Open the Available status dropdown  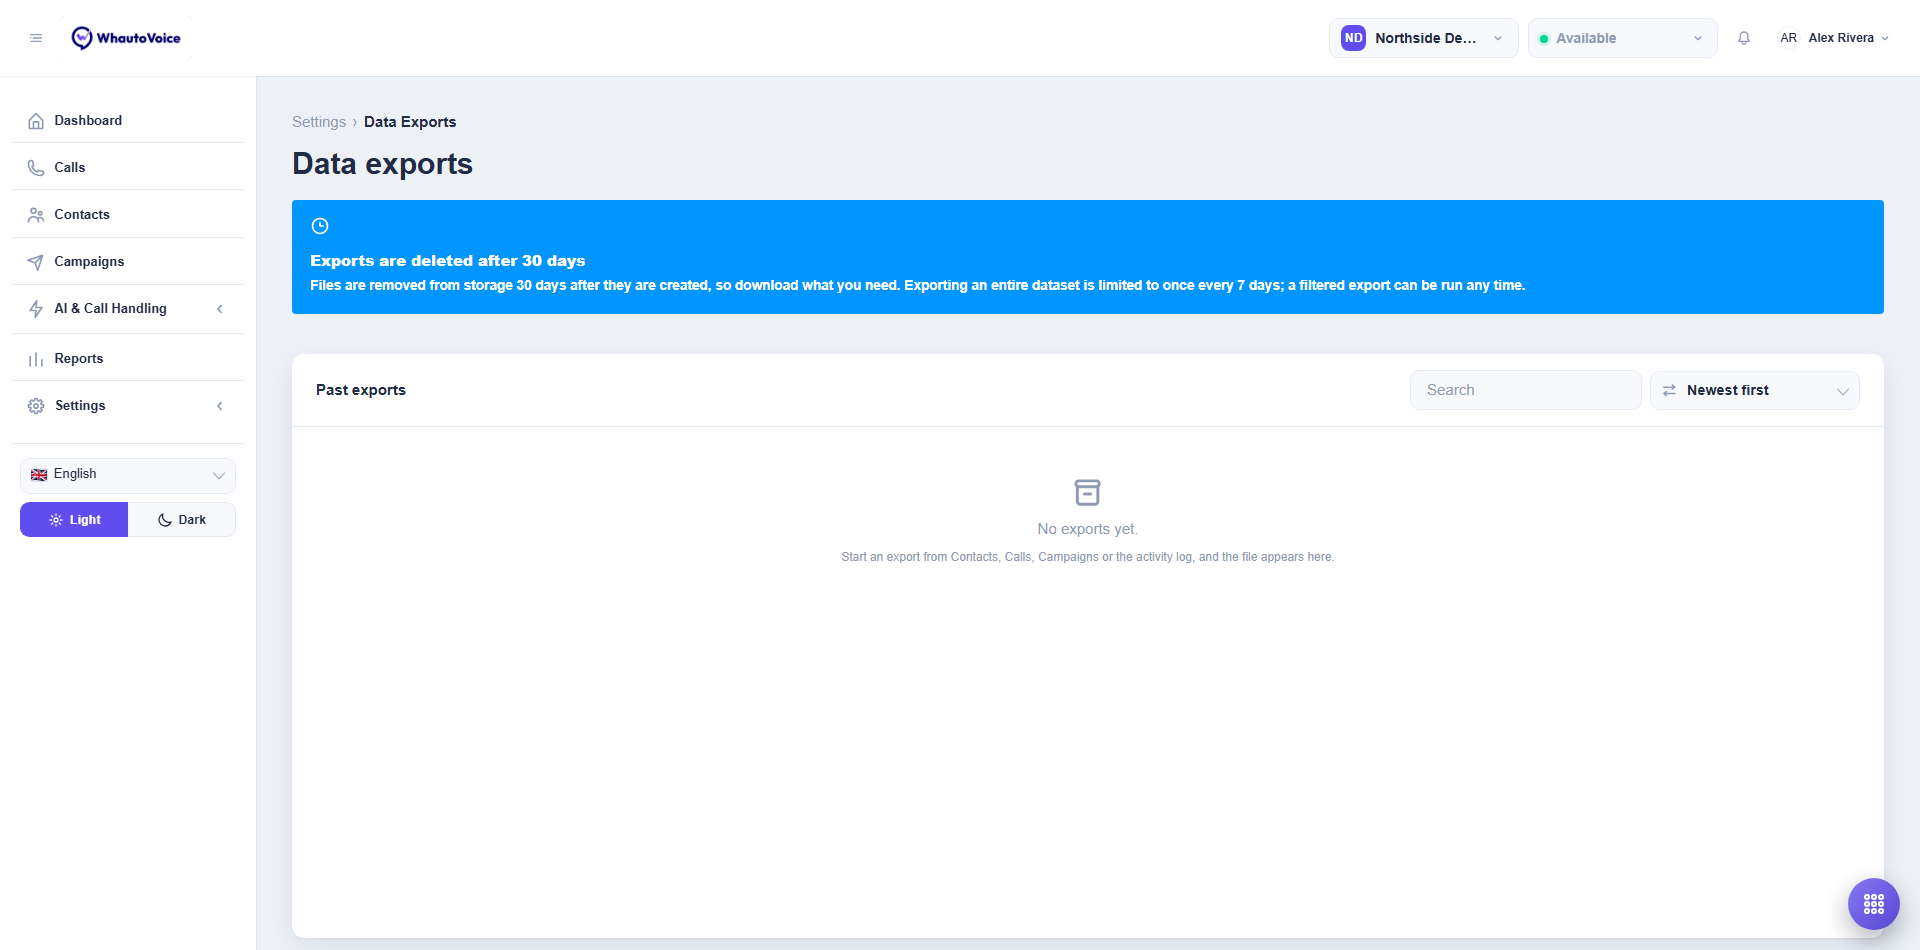point(1622,38)
